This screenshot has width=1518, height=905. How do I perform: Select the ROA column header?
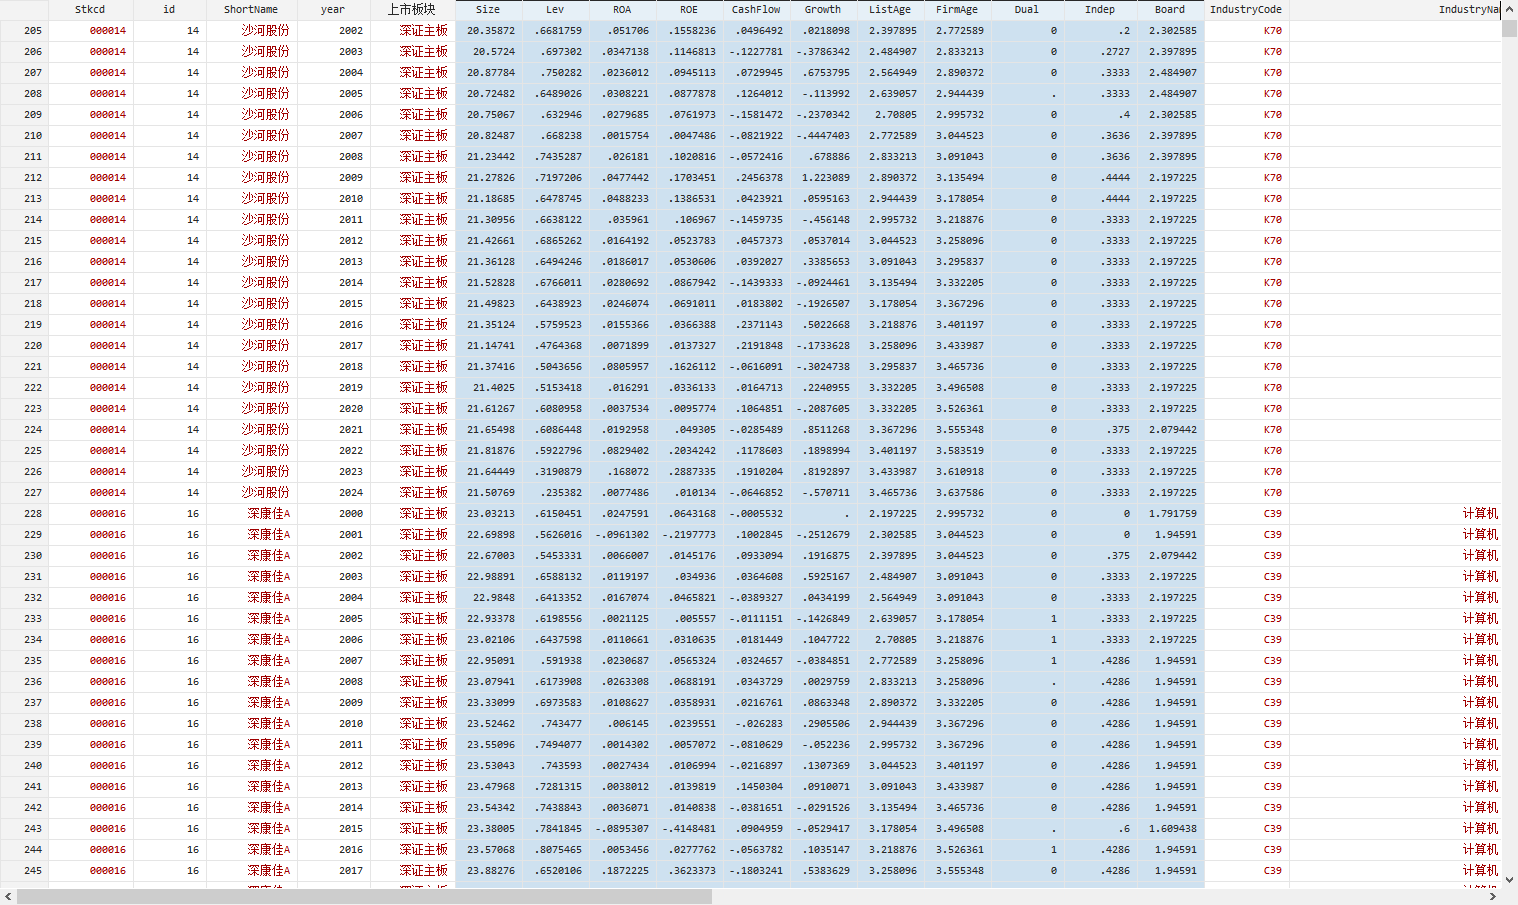(x=622, y=9)
